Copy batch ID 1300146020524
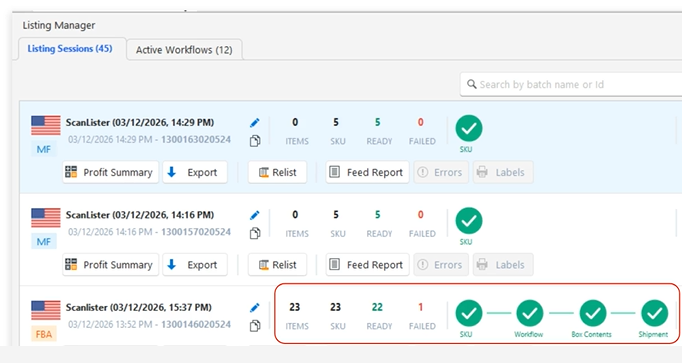Screen dimensions: 682x363 (255, 326)
